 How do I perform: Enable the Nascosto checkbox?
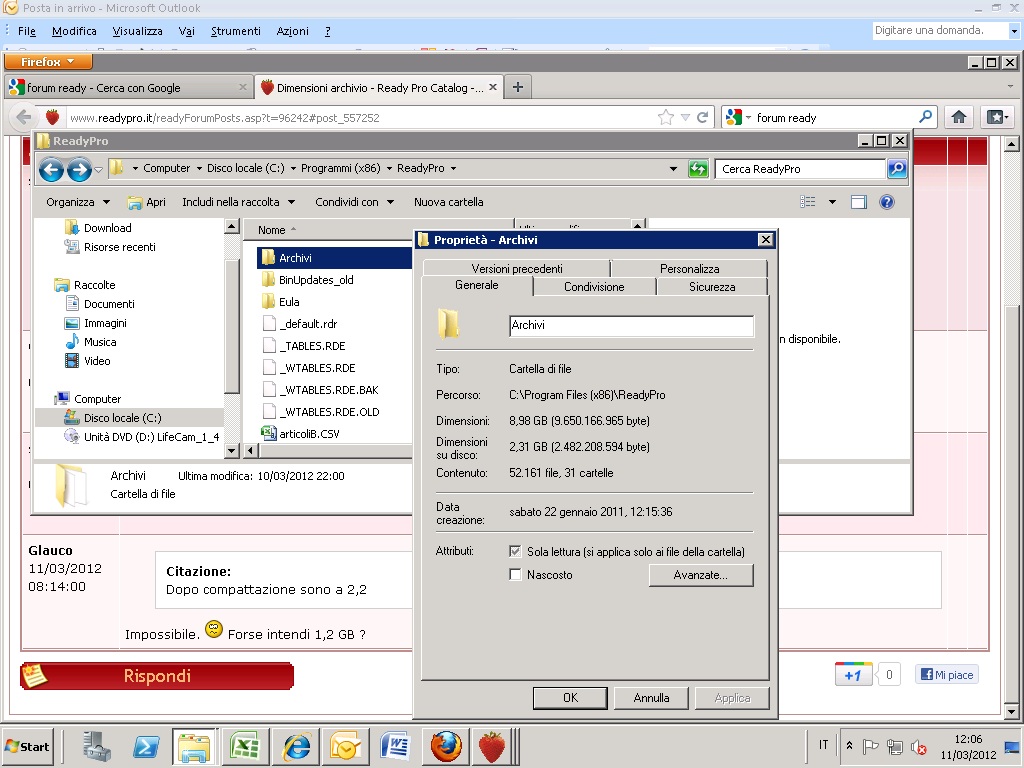pyautogui.click(x=515, y=575)
